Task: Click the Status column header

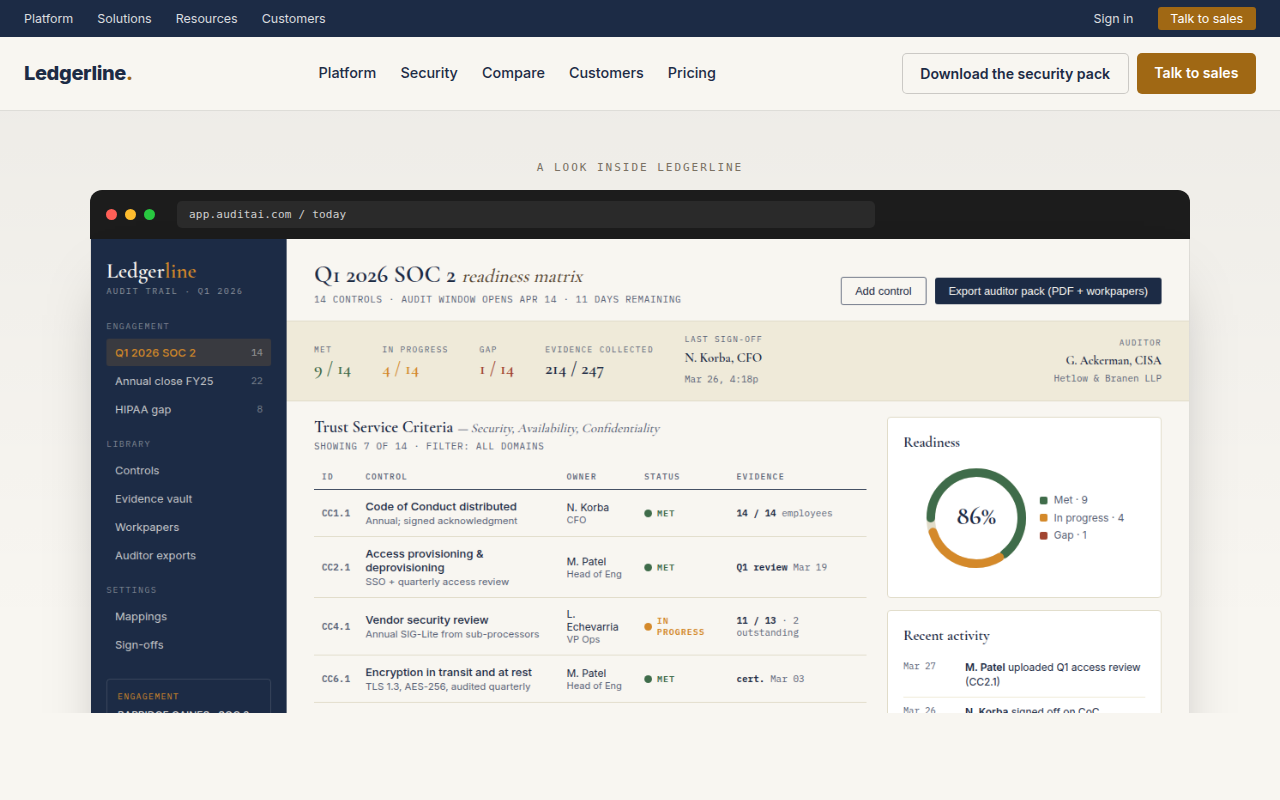Action: [662, 477]
